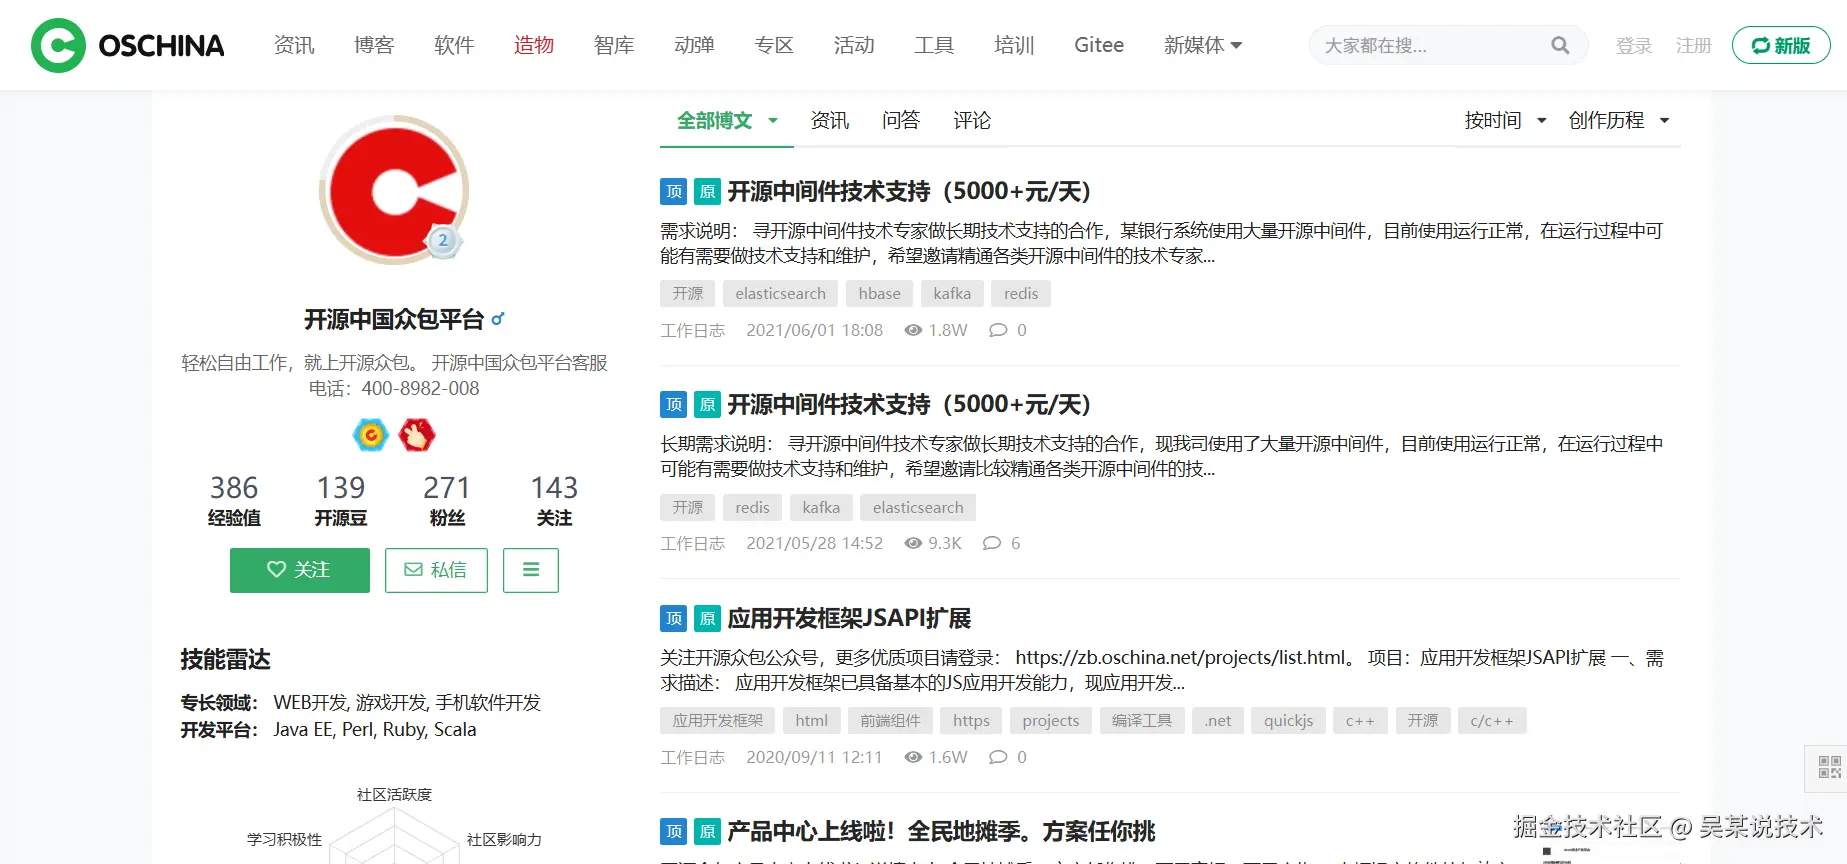1847x864 pixels.
Task: Click the 386 经验值 count
Action: [234, 500]
